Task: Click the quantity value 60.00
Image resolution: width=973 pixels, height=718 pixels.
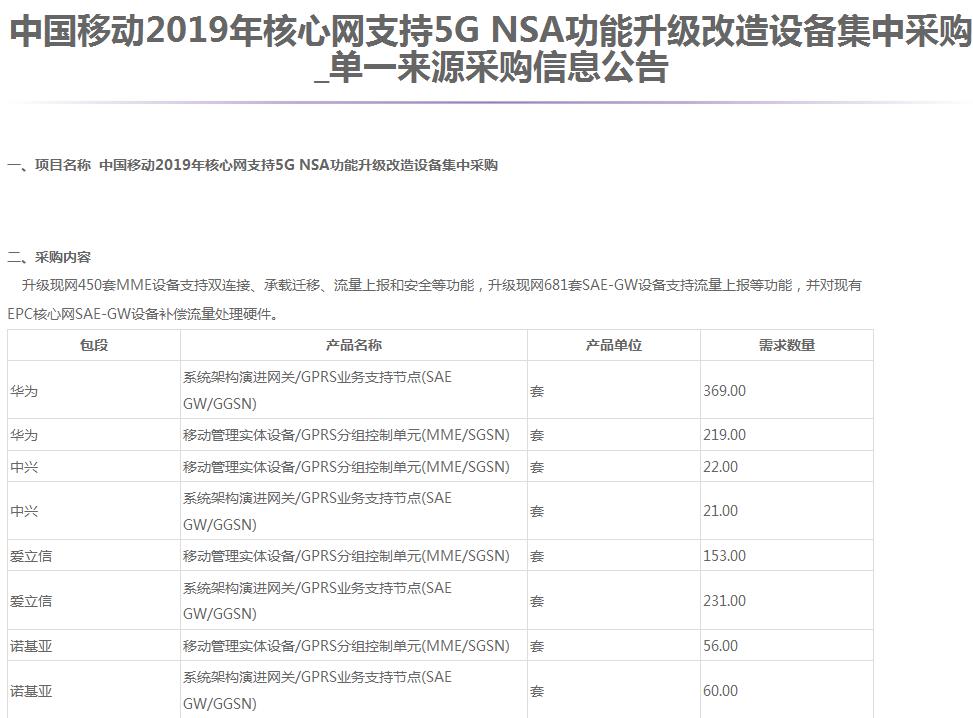Action: 720,691
